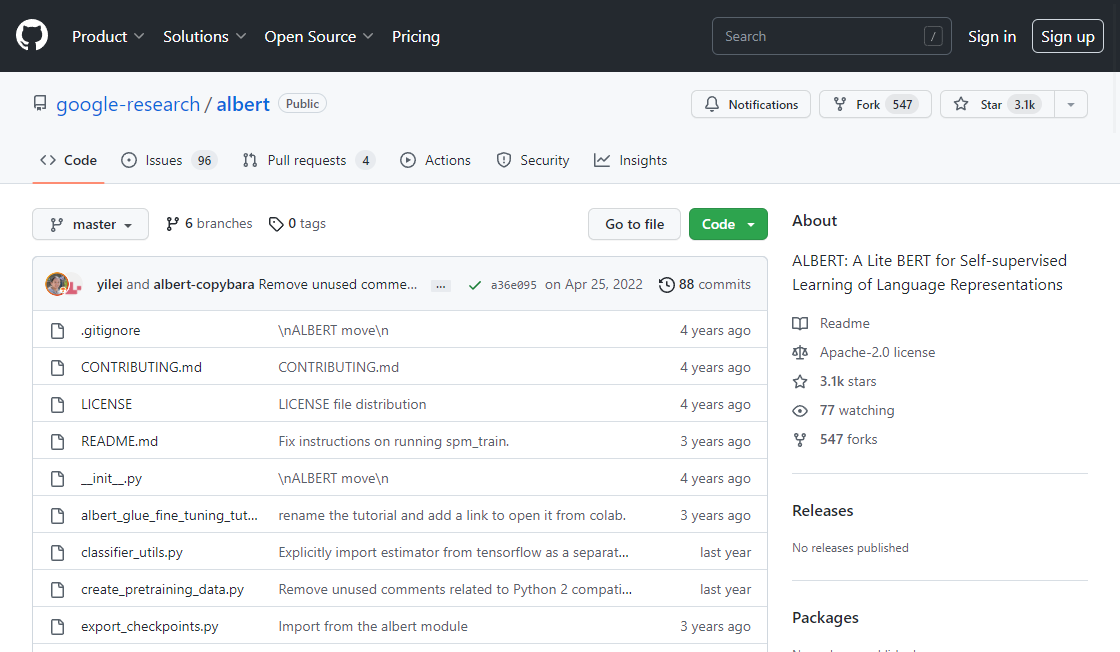The image size is (1120, 652).
Task: Open the star lists dropdown arrow
Action: [x=1071, y=105]
